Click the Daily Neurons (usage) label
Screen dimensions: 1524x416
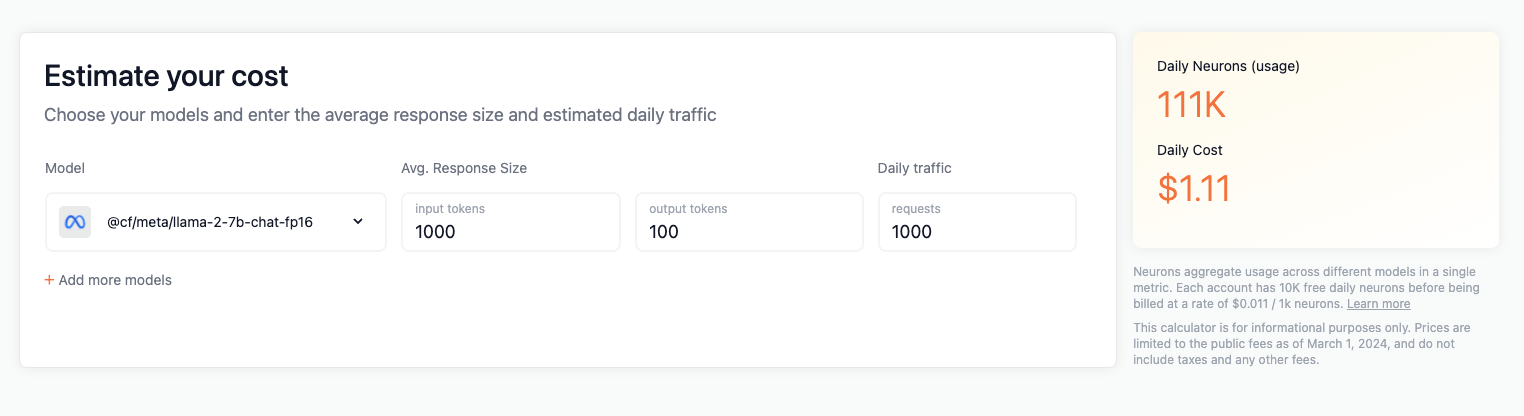(x=1228, y=66)
